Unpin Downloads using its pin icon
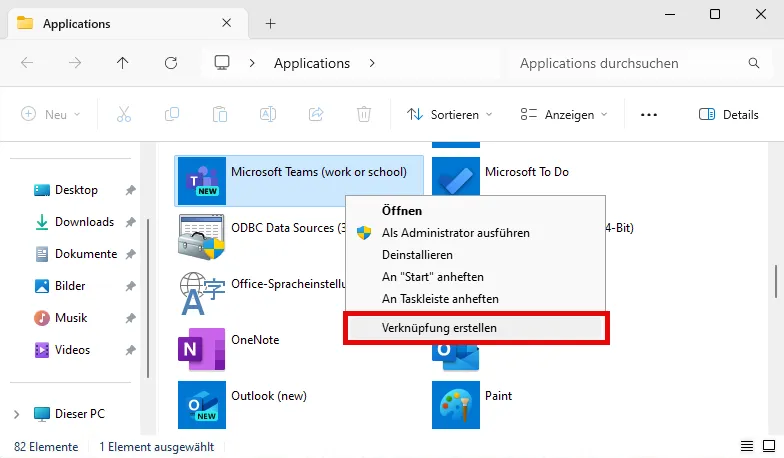The width and height of the screenshot is (784, 458). point(130,222)
